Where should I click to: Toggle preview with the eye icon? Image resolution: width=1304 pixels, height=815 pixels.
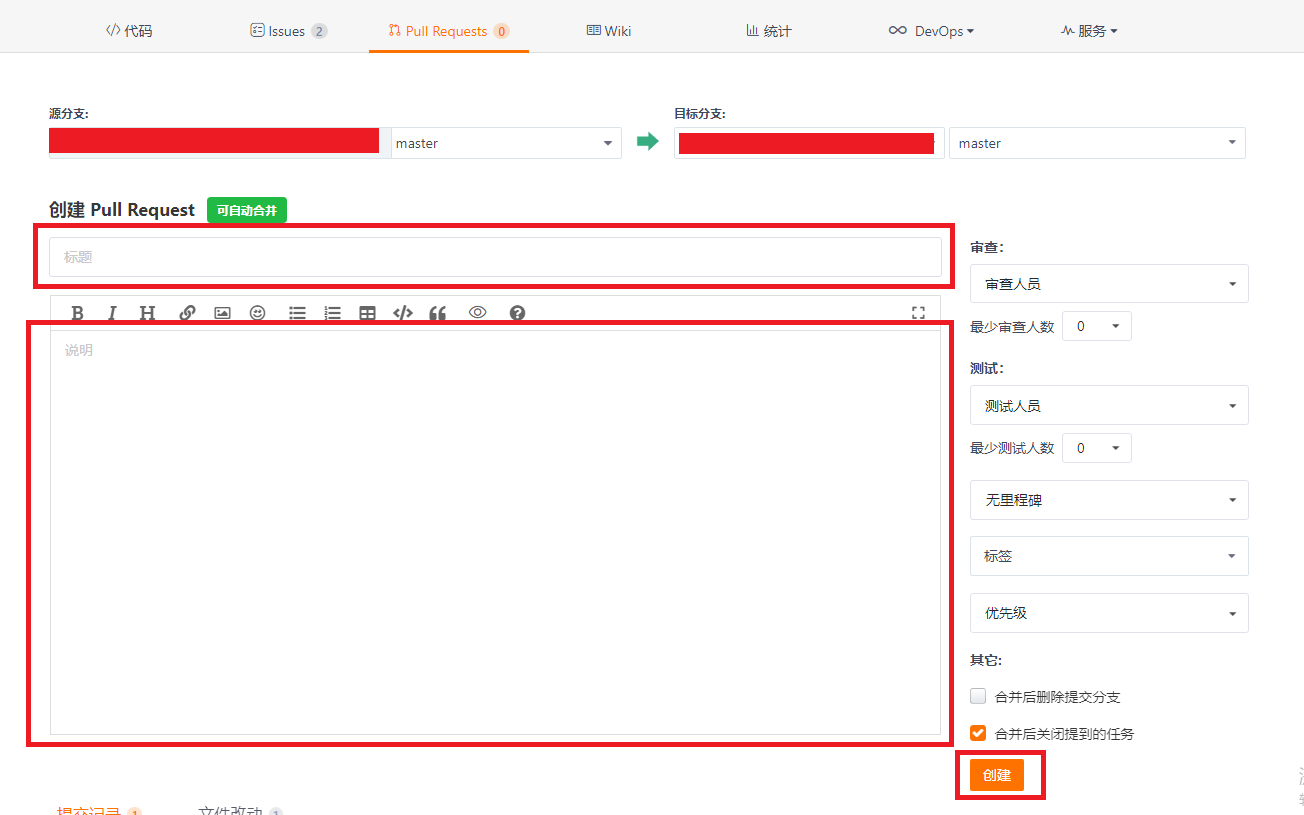pyautogui.click(x=477, y=313)
